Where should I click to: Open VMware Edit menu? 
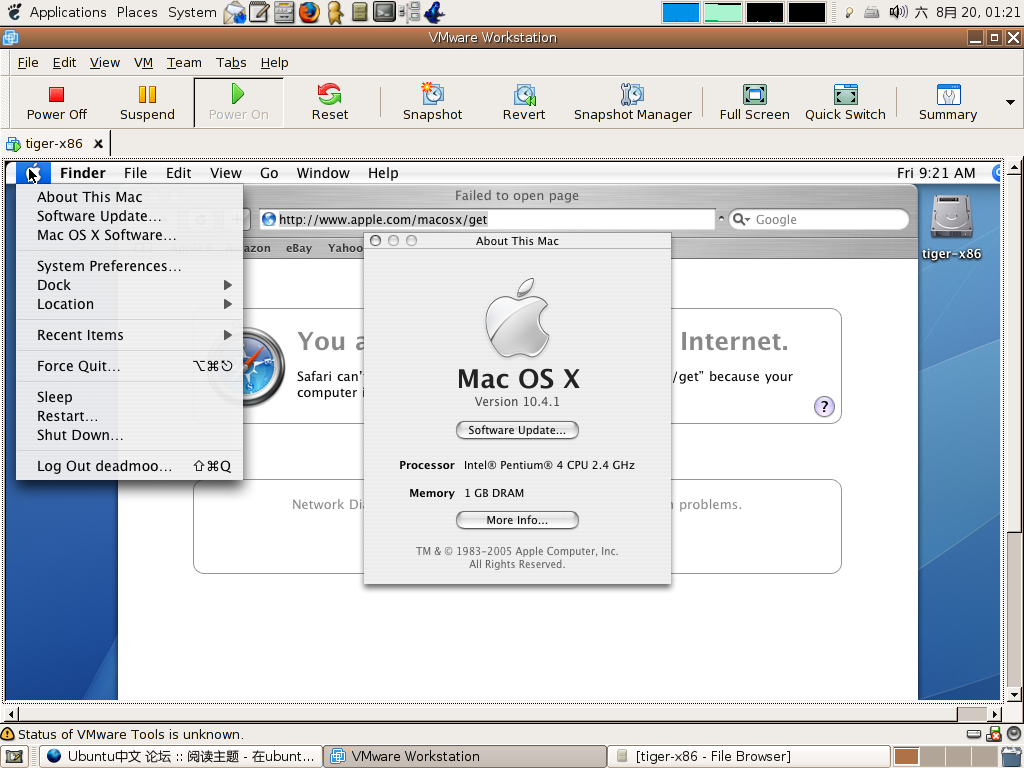[64, 63]
